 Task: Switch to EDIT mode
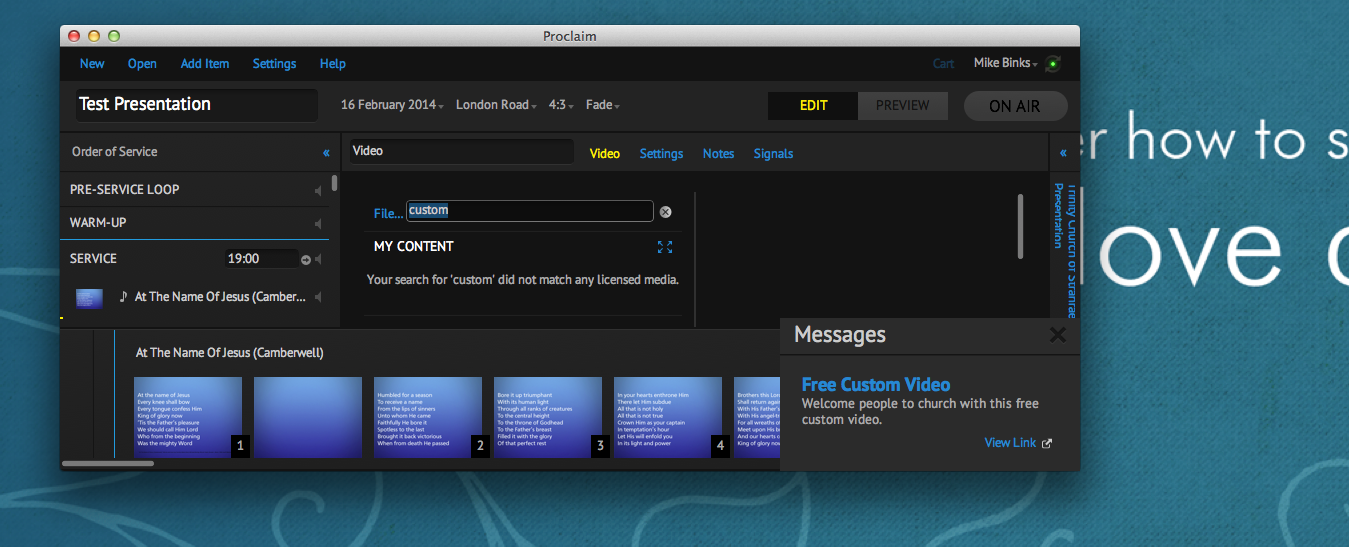point(813,106)
